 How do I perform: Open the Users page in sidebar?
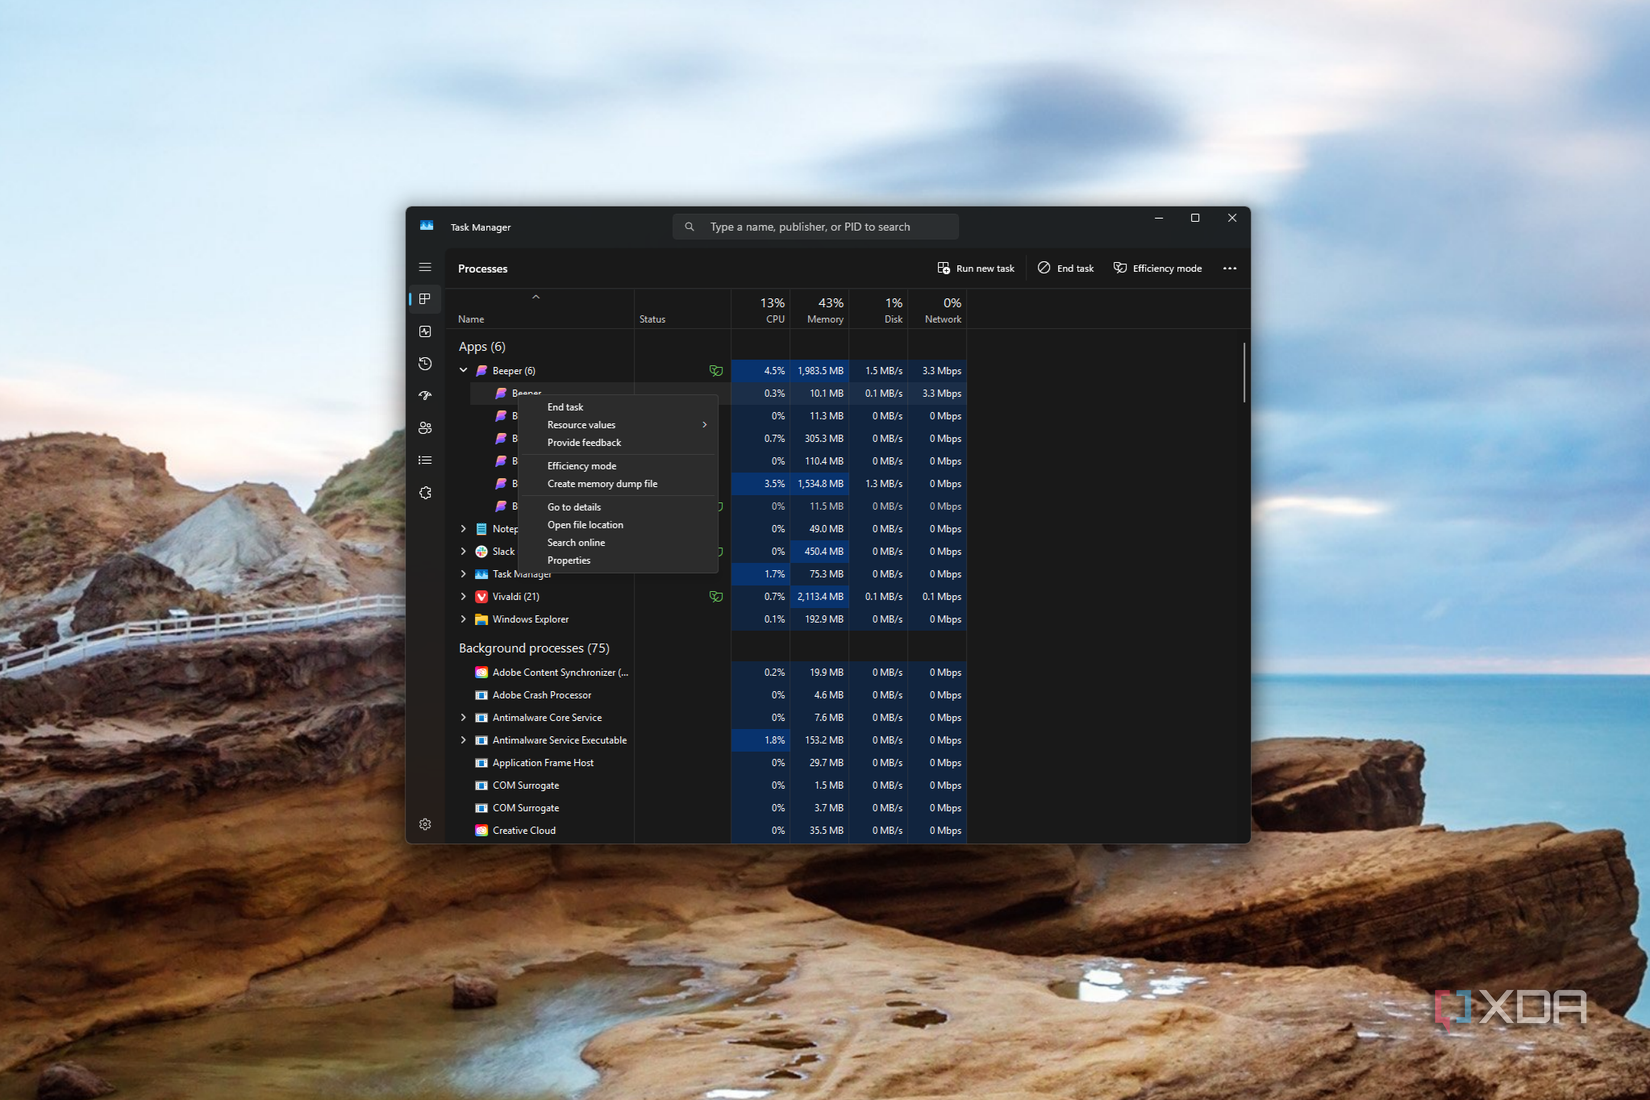point(425,427)
